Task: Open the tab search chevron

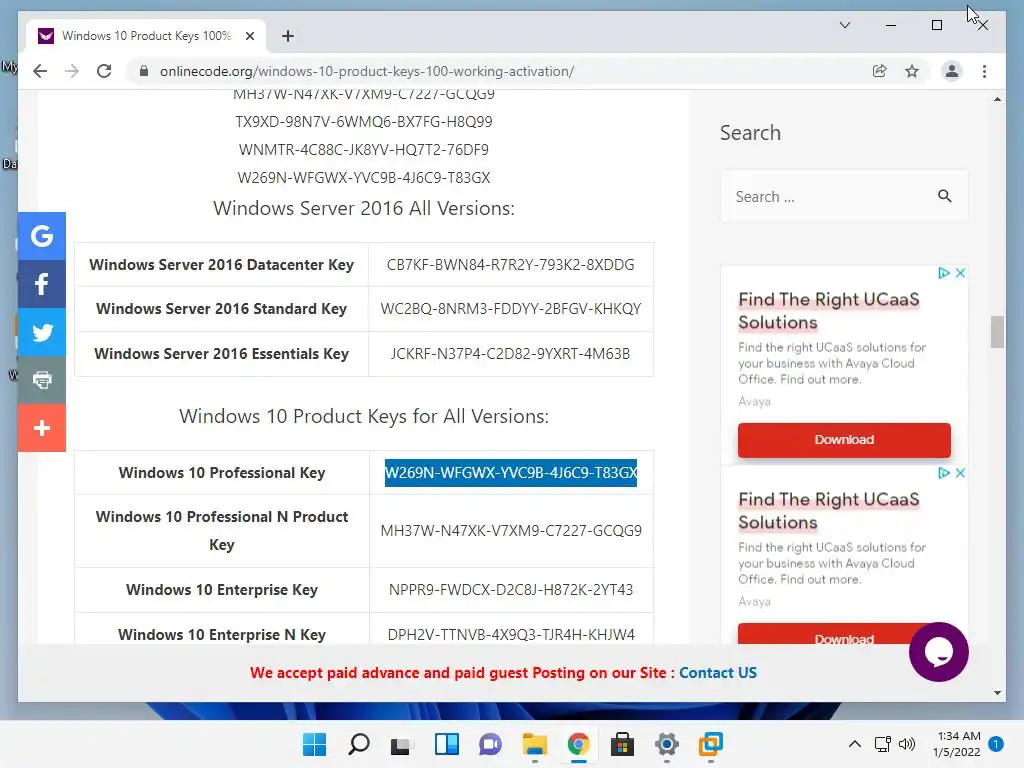Action: pyautogui.click(x=844, y=25)
